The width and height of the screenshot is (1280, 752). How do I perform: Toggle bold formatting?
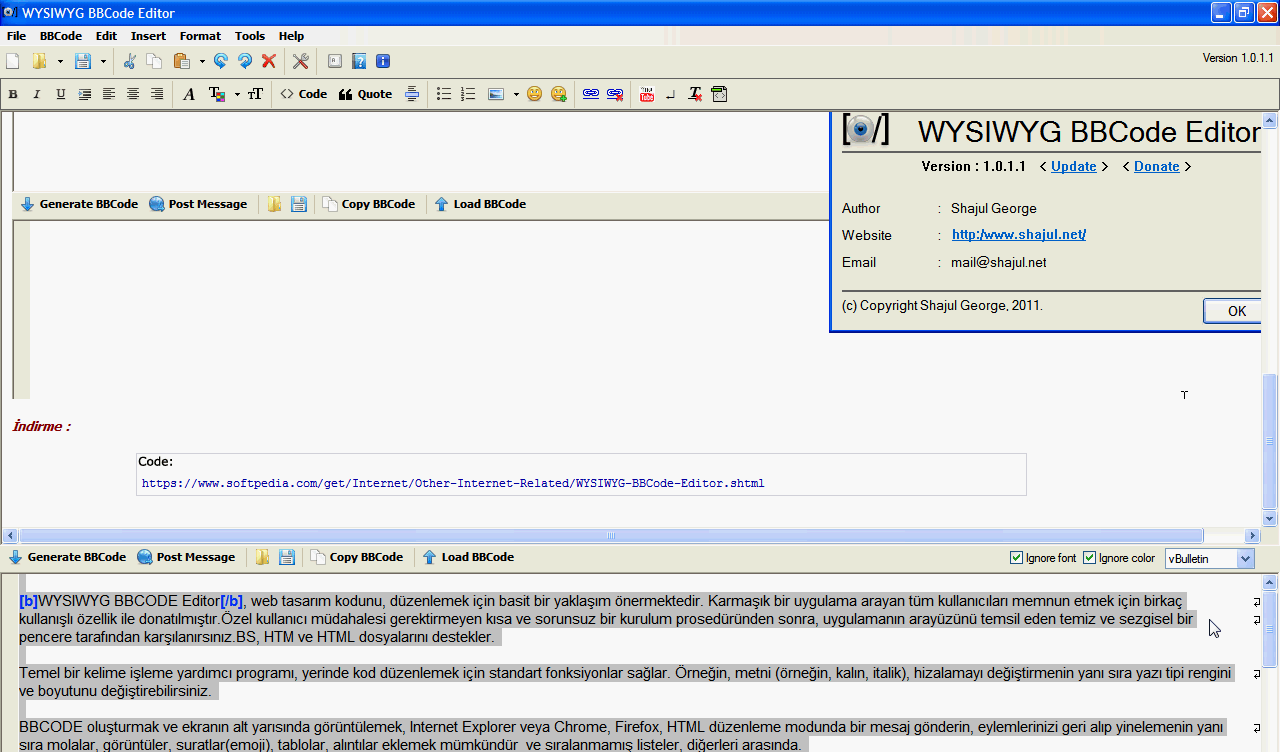[13, 95]
